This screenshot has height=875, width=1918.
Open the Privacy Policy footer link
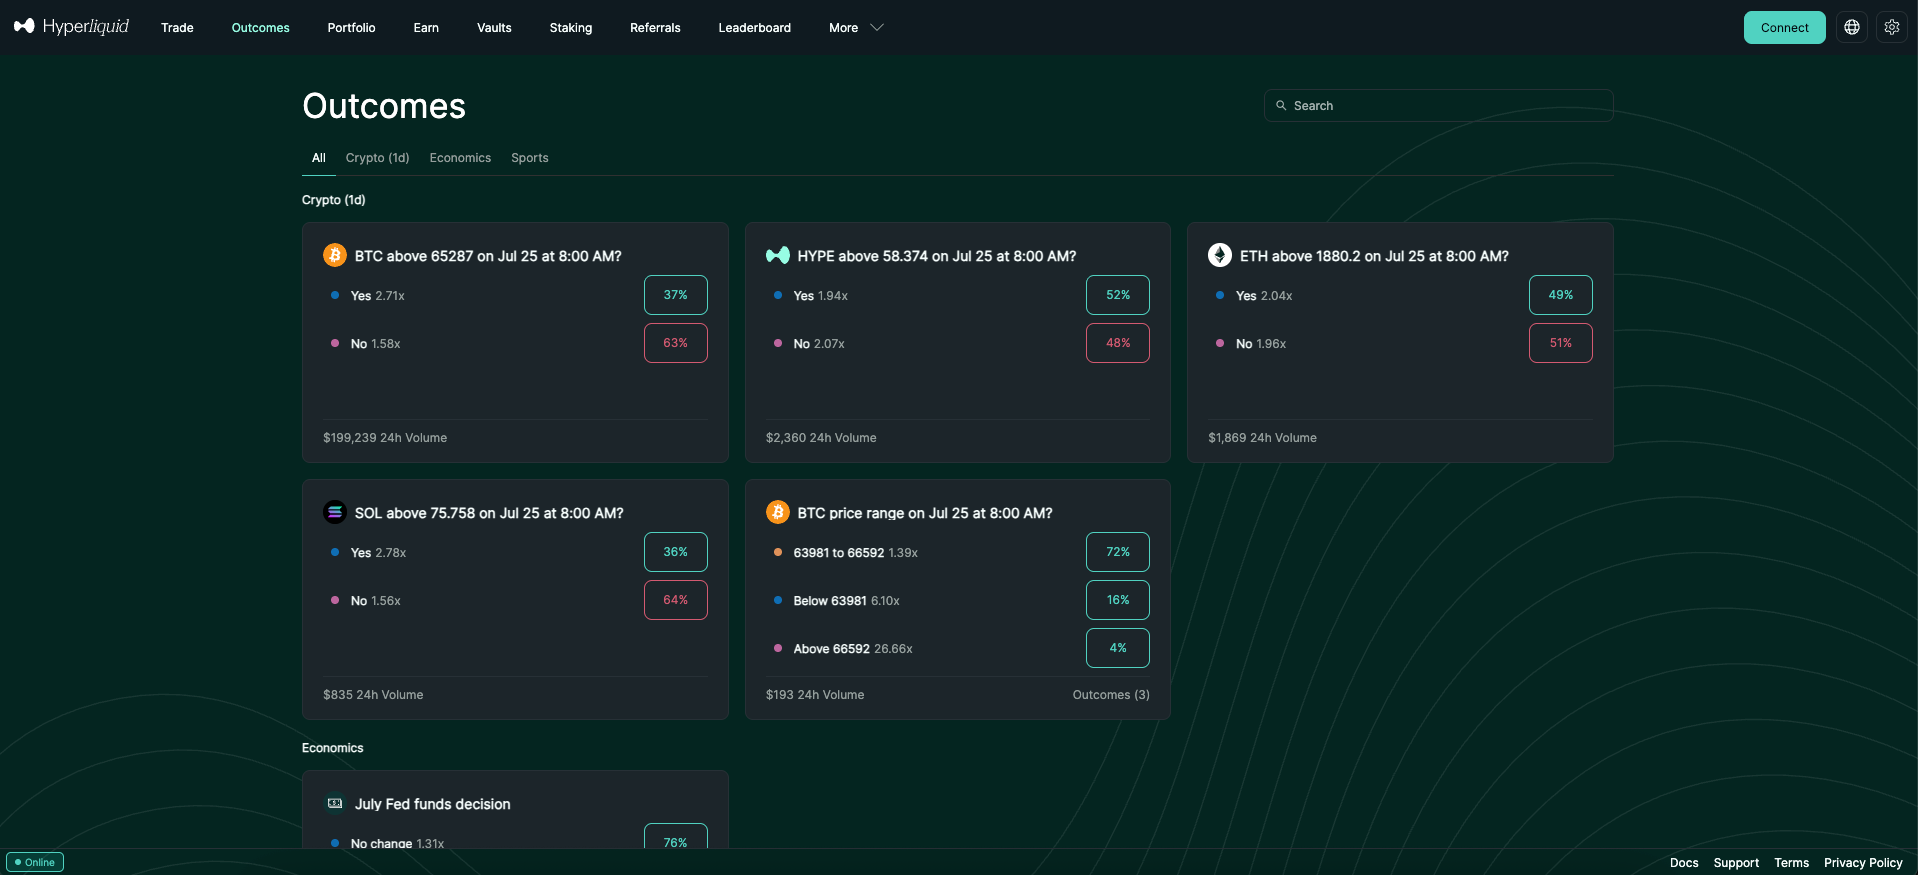[1863, 863]
